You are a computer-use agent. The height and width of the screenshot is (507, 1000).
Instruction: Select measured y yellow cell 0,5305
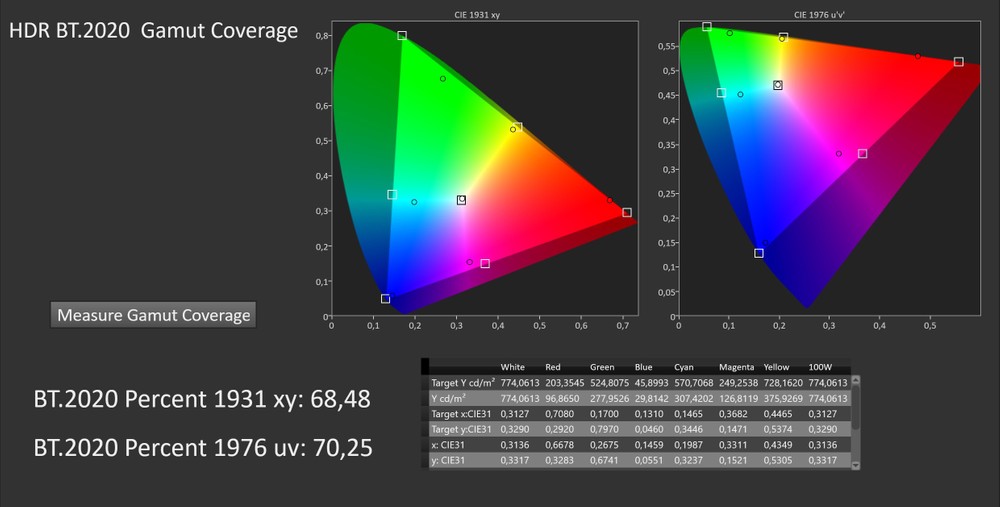click(x=777, y=460)
